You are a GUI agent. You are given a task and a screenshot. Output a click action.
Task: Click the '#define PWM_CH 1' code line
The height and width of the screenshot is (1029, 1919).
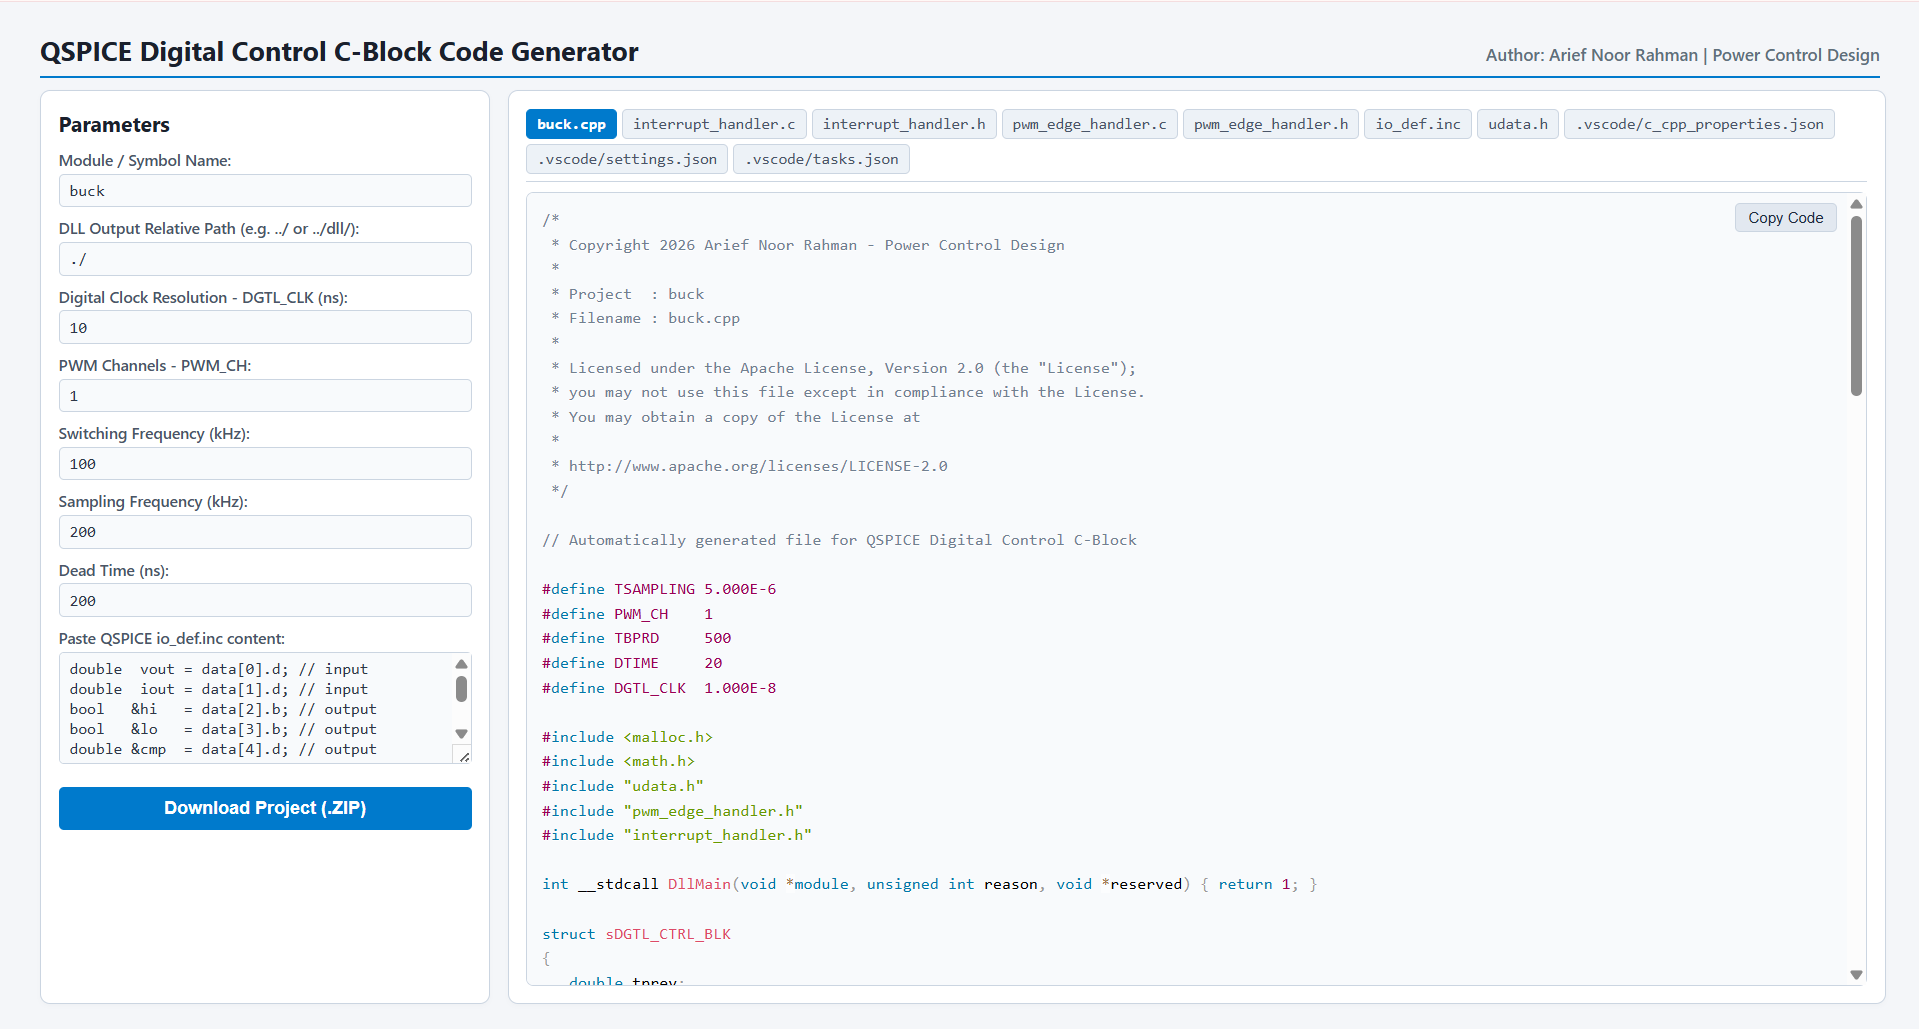click(x=627, y=614)
